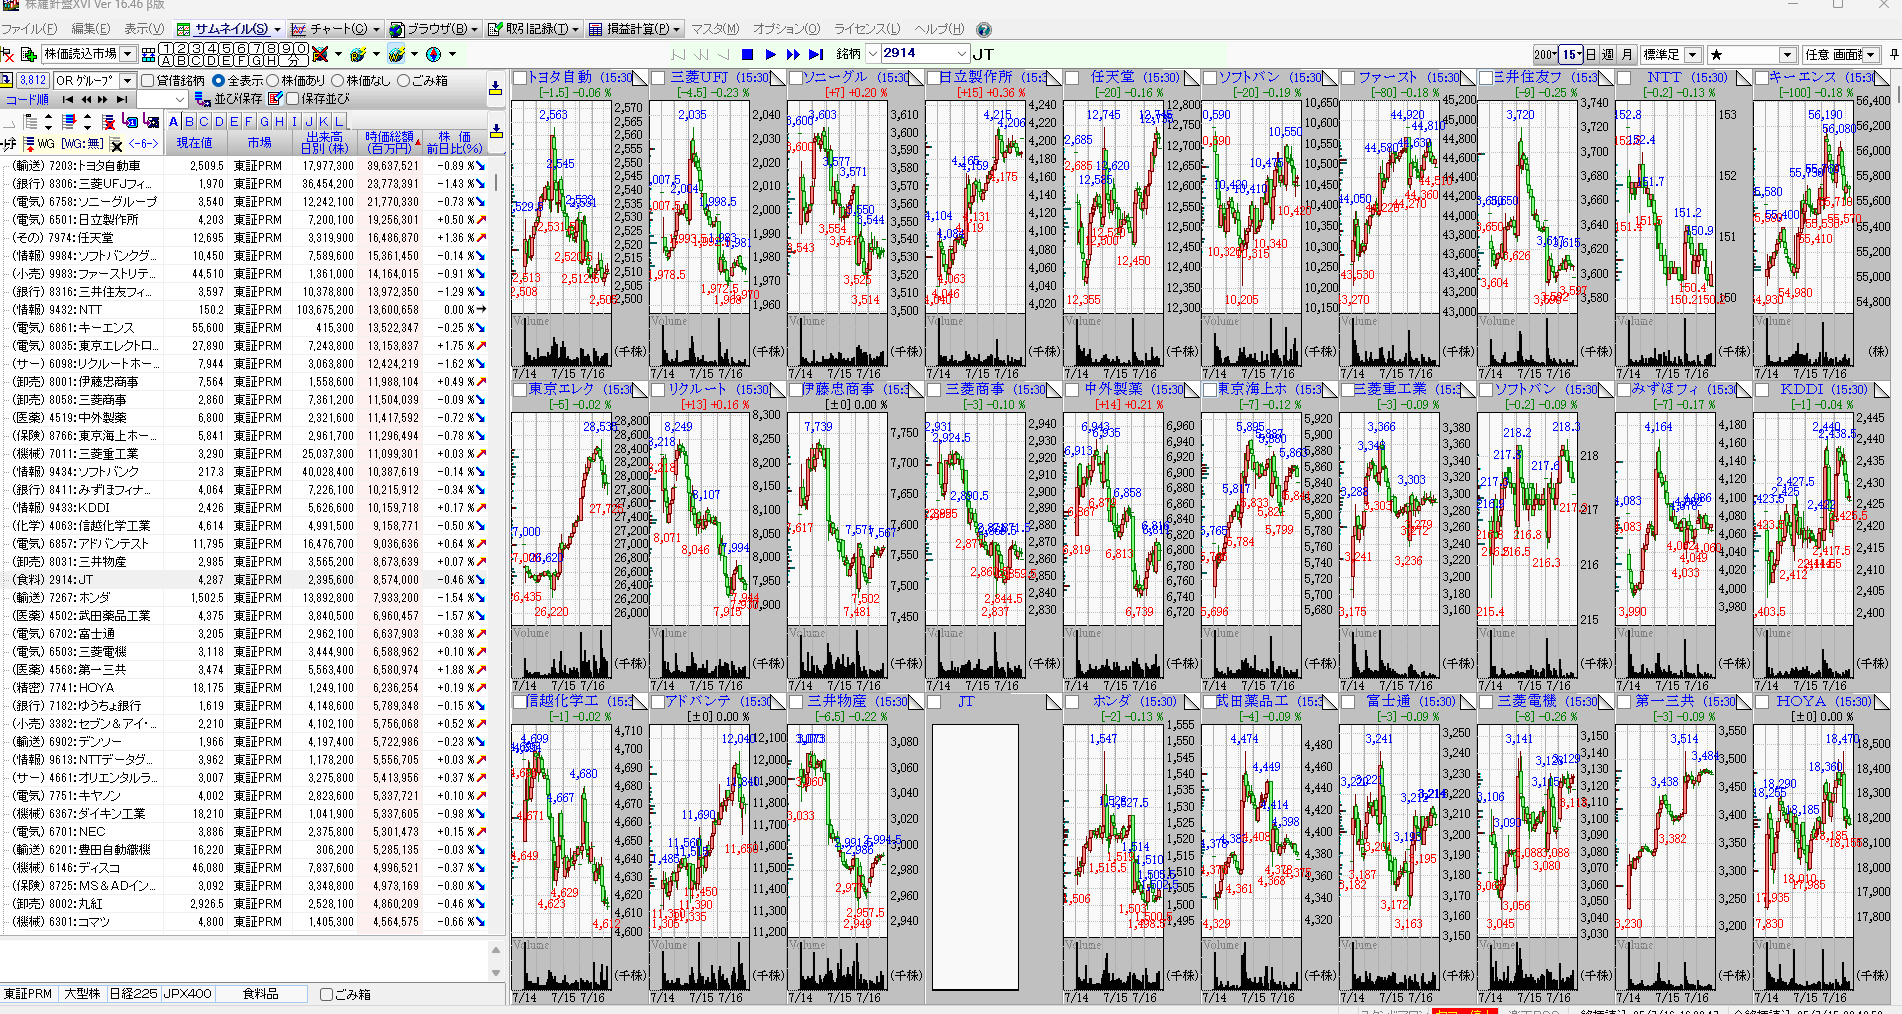The image size is (1902, 1014).
Task: Click the blue stop playback button
Action: 747,54
